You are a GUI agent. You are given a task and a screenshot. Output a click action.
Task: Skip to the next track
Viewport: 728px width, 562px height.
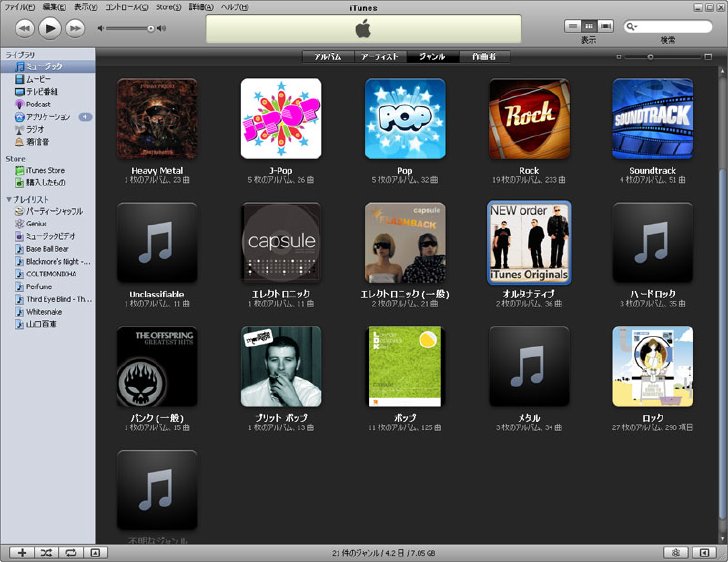(75, 28)
